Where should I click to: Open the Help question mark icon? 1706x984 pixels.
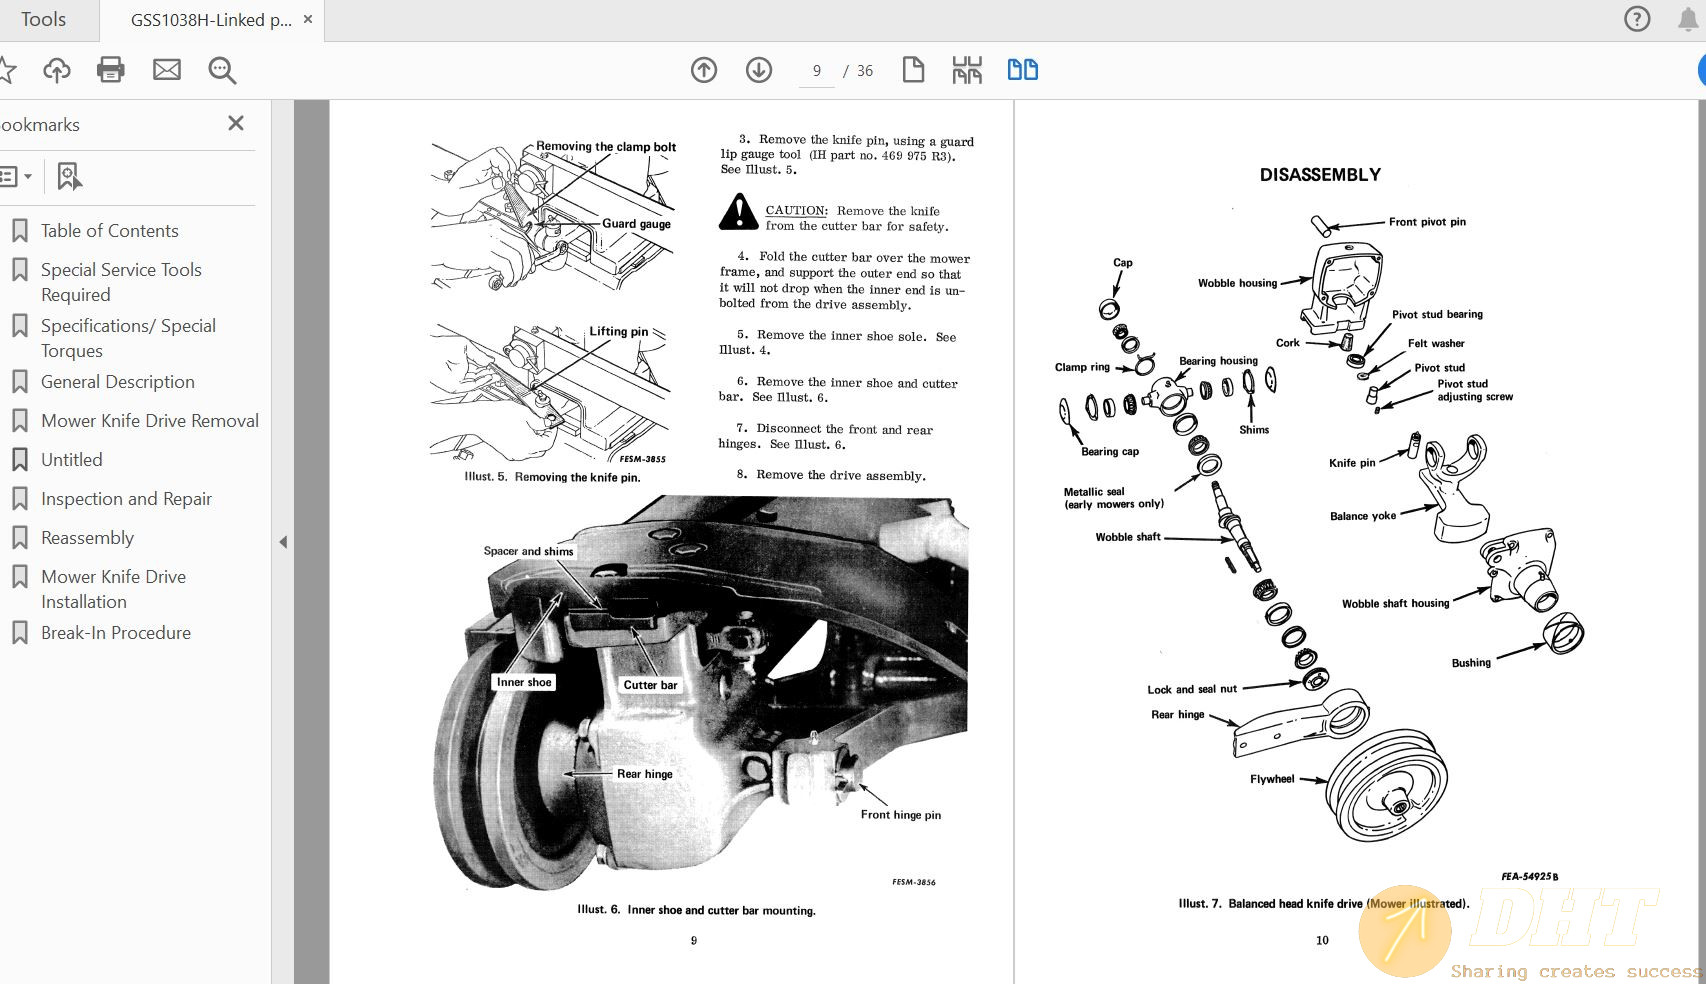(x=1637, y=19)
